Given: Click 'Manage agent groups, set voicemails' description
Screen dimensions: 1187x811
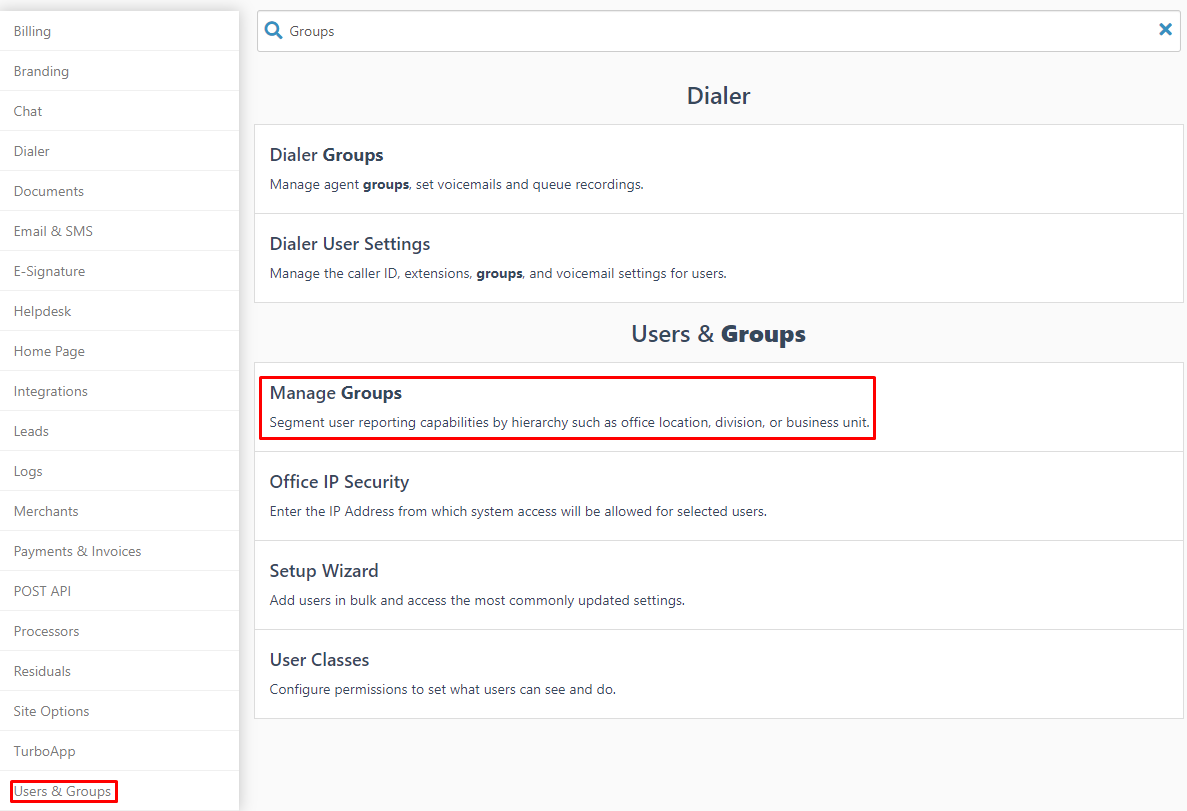Looking at the screenshot, I should tap(456, 185).
